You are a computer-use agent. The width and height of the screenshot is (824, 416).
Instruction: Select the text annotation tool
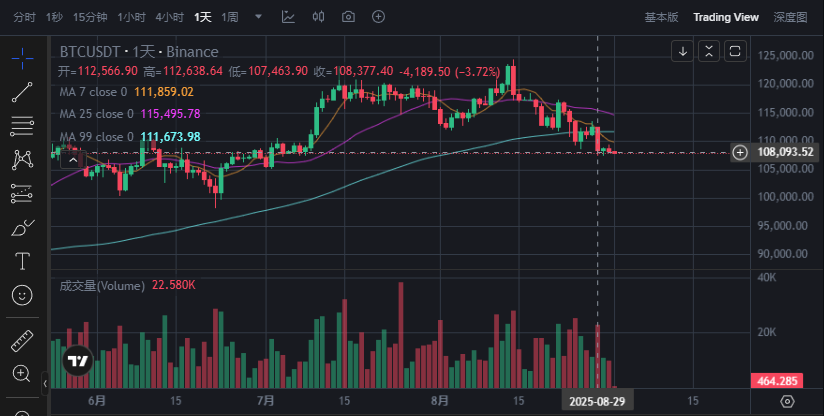pos(22,262)
